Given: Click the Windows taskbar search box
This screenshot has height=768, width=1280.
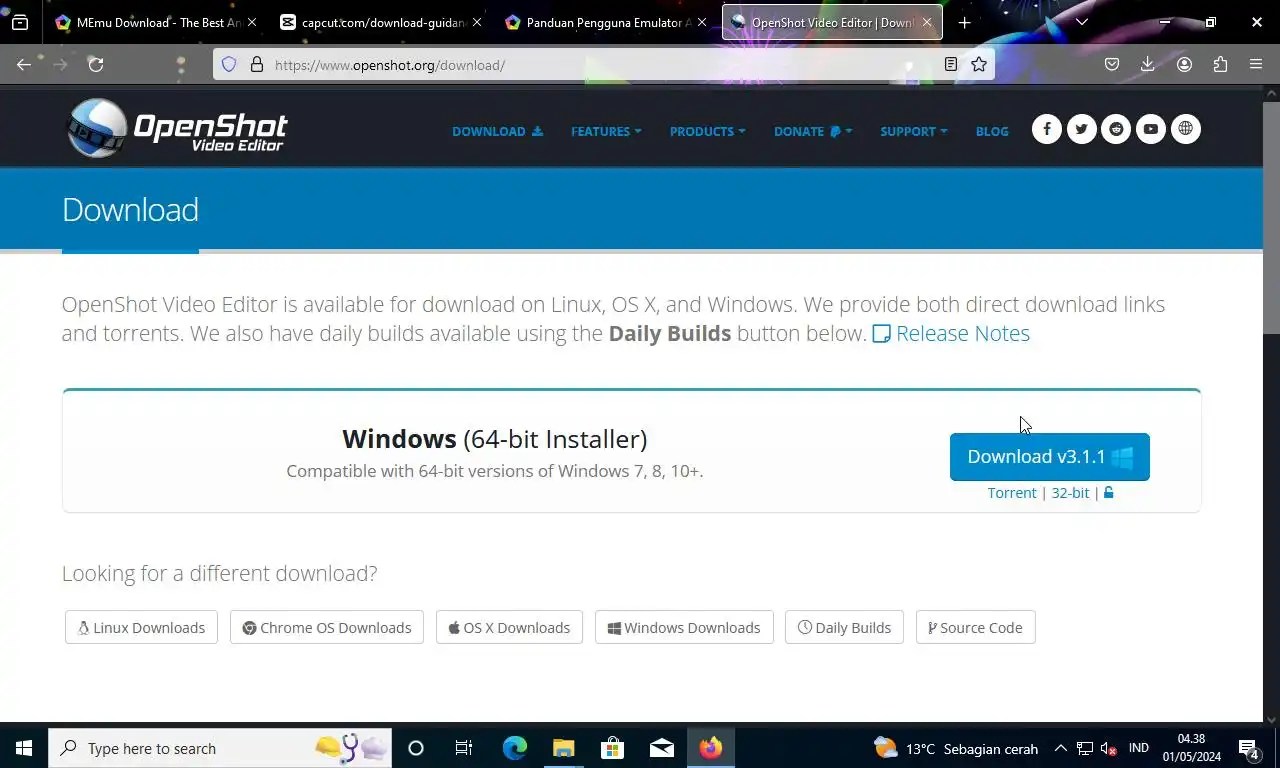Looking at the screenshot, I should 220,748.
